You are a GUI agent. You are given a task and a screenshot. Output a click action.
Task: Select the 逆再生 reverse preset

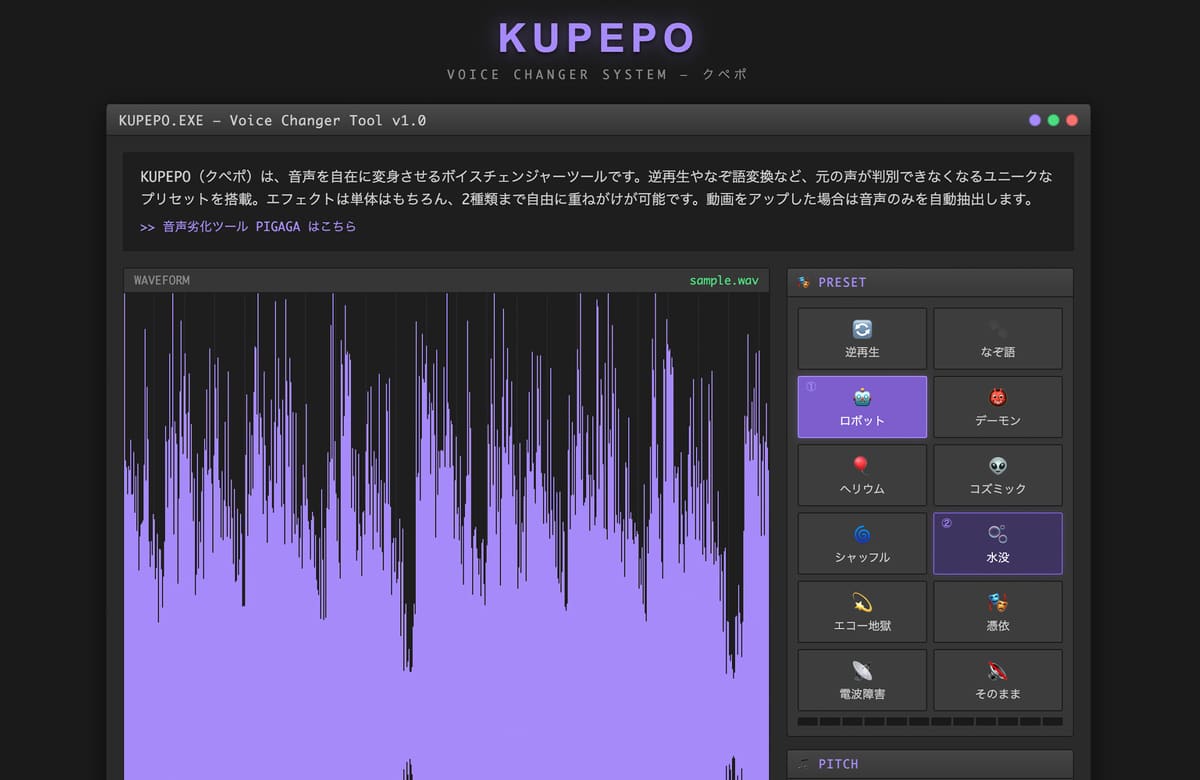(x=862, y=338)
